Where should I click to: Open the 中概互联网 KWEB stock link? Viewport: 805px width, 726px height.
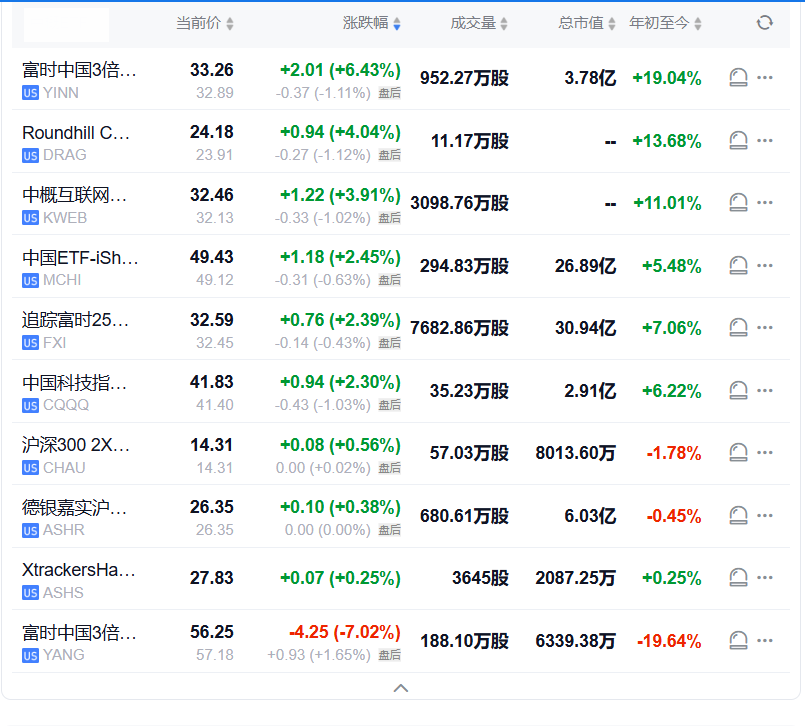click(x=74, y=205)
